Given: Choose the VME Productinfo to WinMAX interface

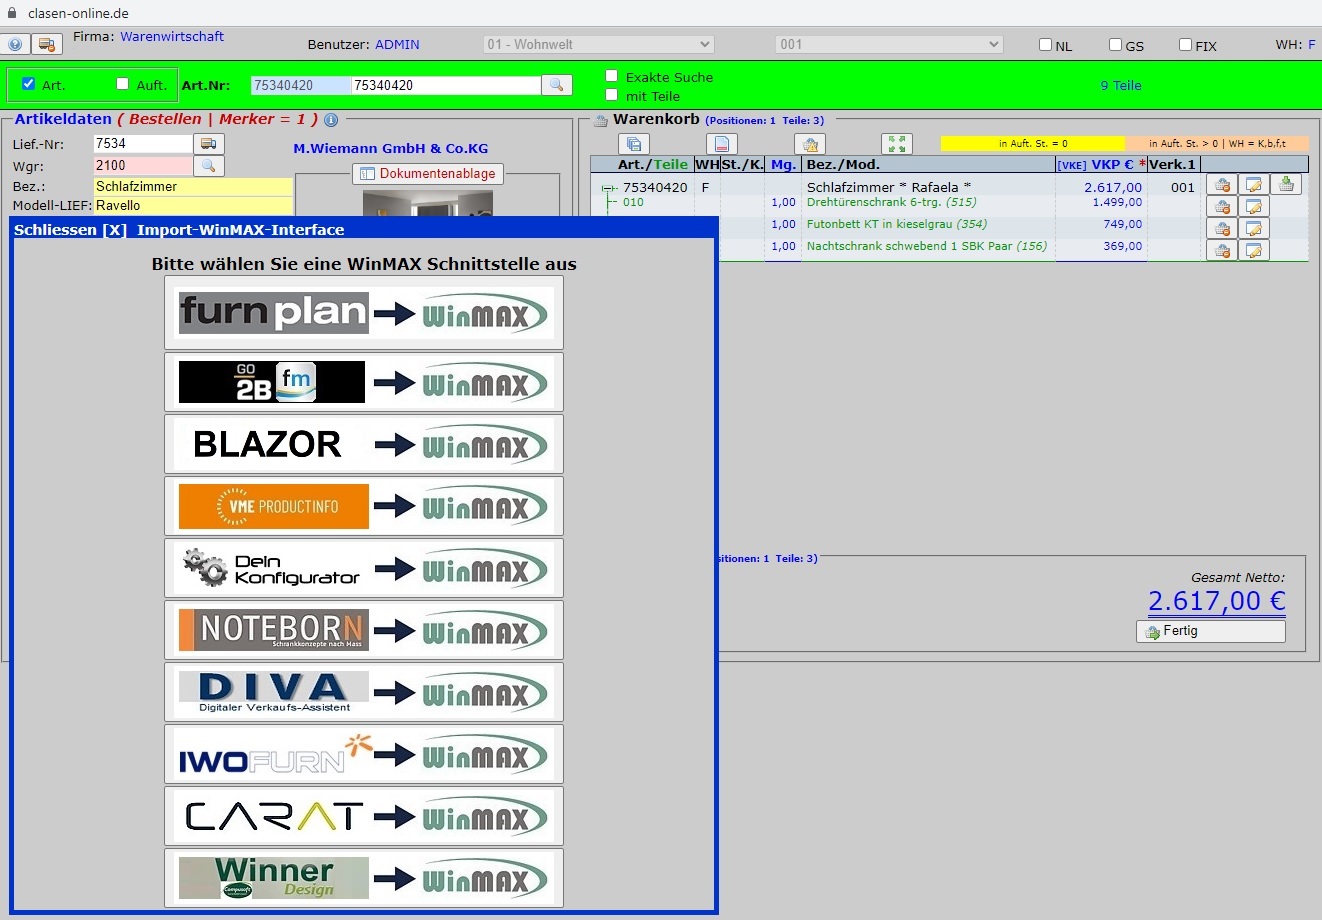Looking at the screenshot, I should [x=364, y=506].
